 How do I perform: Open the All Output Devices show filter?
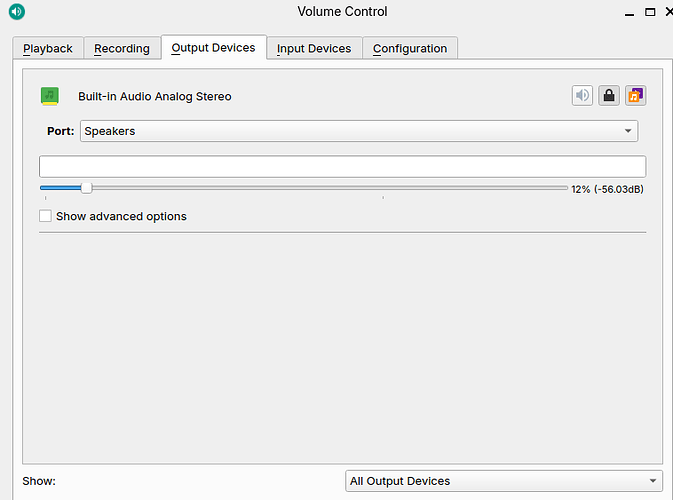[503, 481]
